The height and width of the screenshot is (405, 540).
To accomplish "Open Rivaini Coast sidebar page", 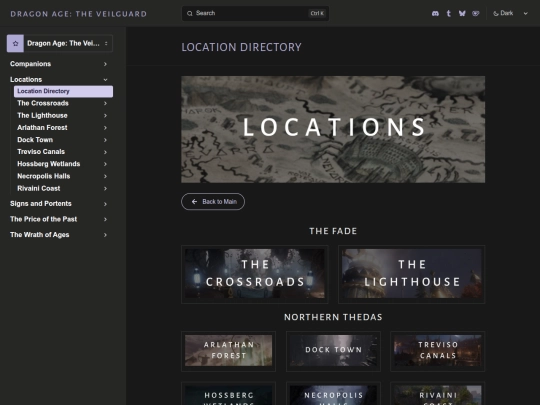I will pos(39,188).
